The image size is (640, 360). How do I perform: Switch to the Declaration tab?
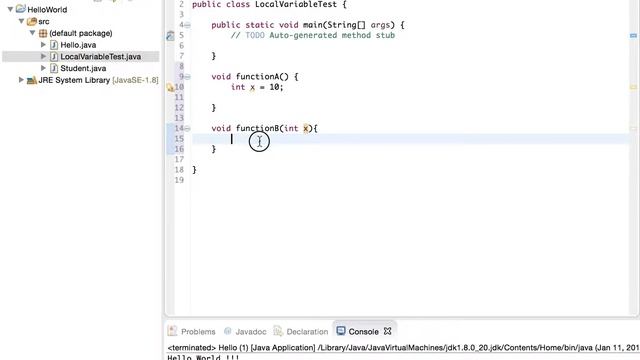[307, 331]
